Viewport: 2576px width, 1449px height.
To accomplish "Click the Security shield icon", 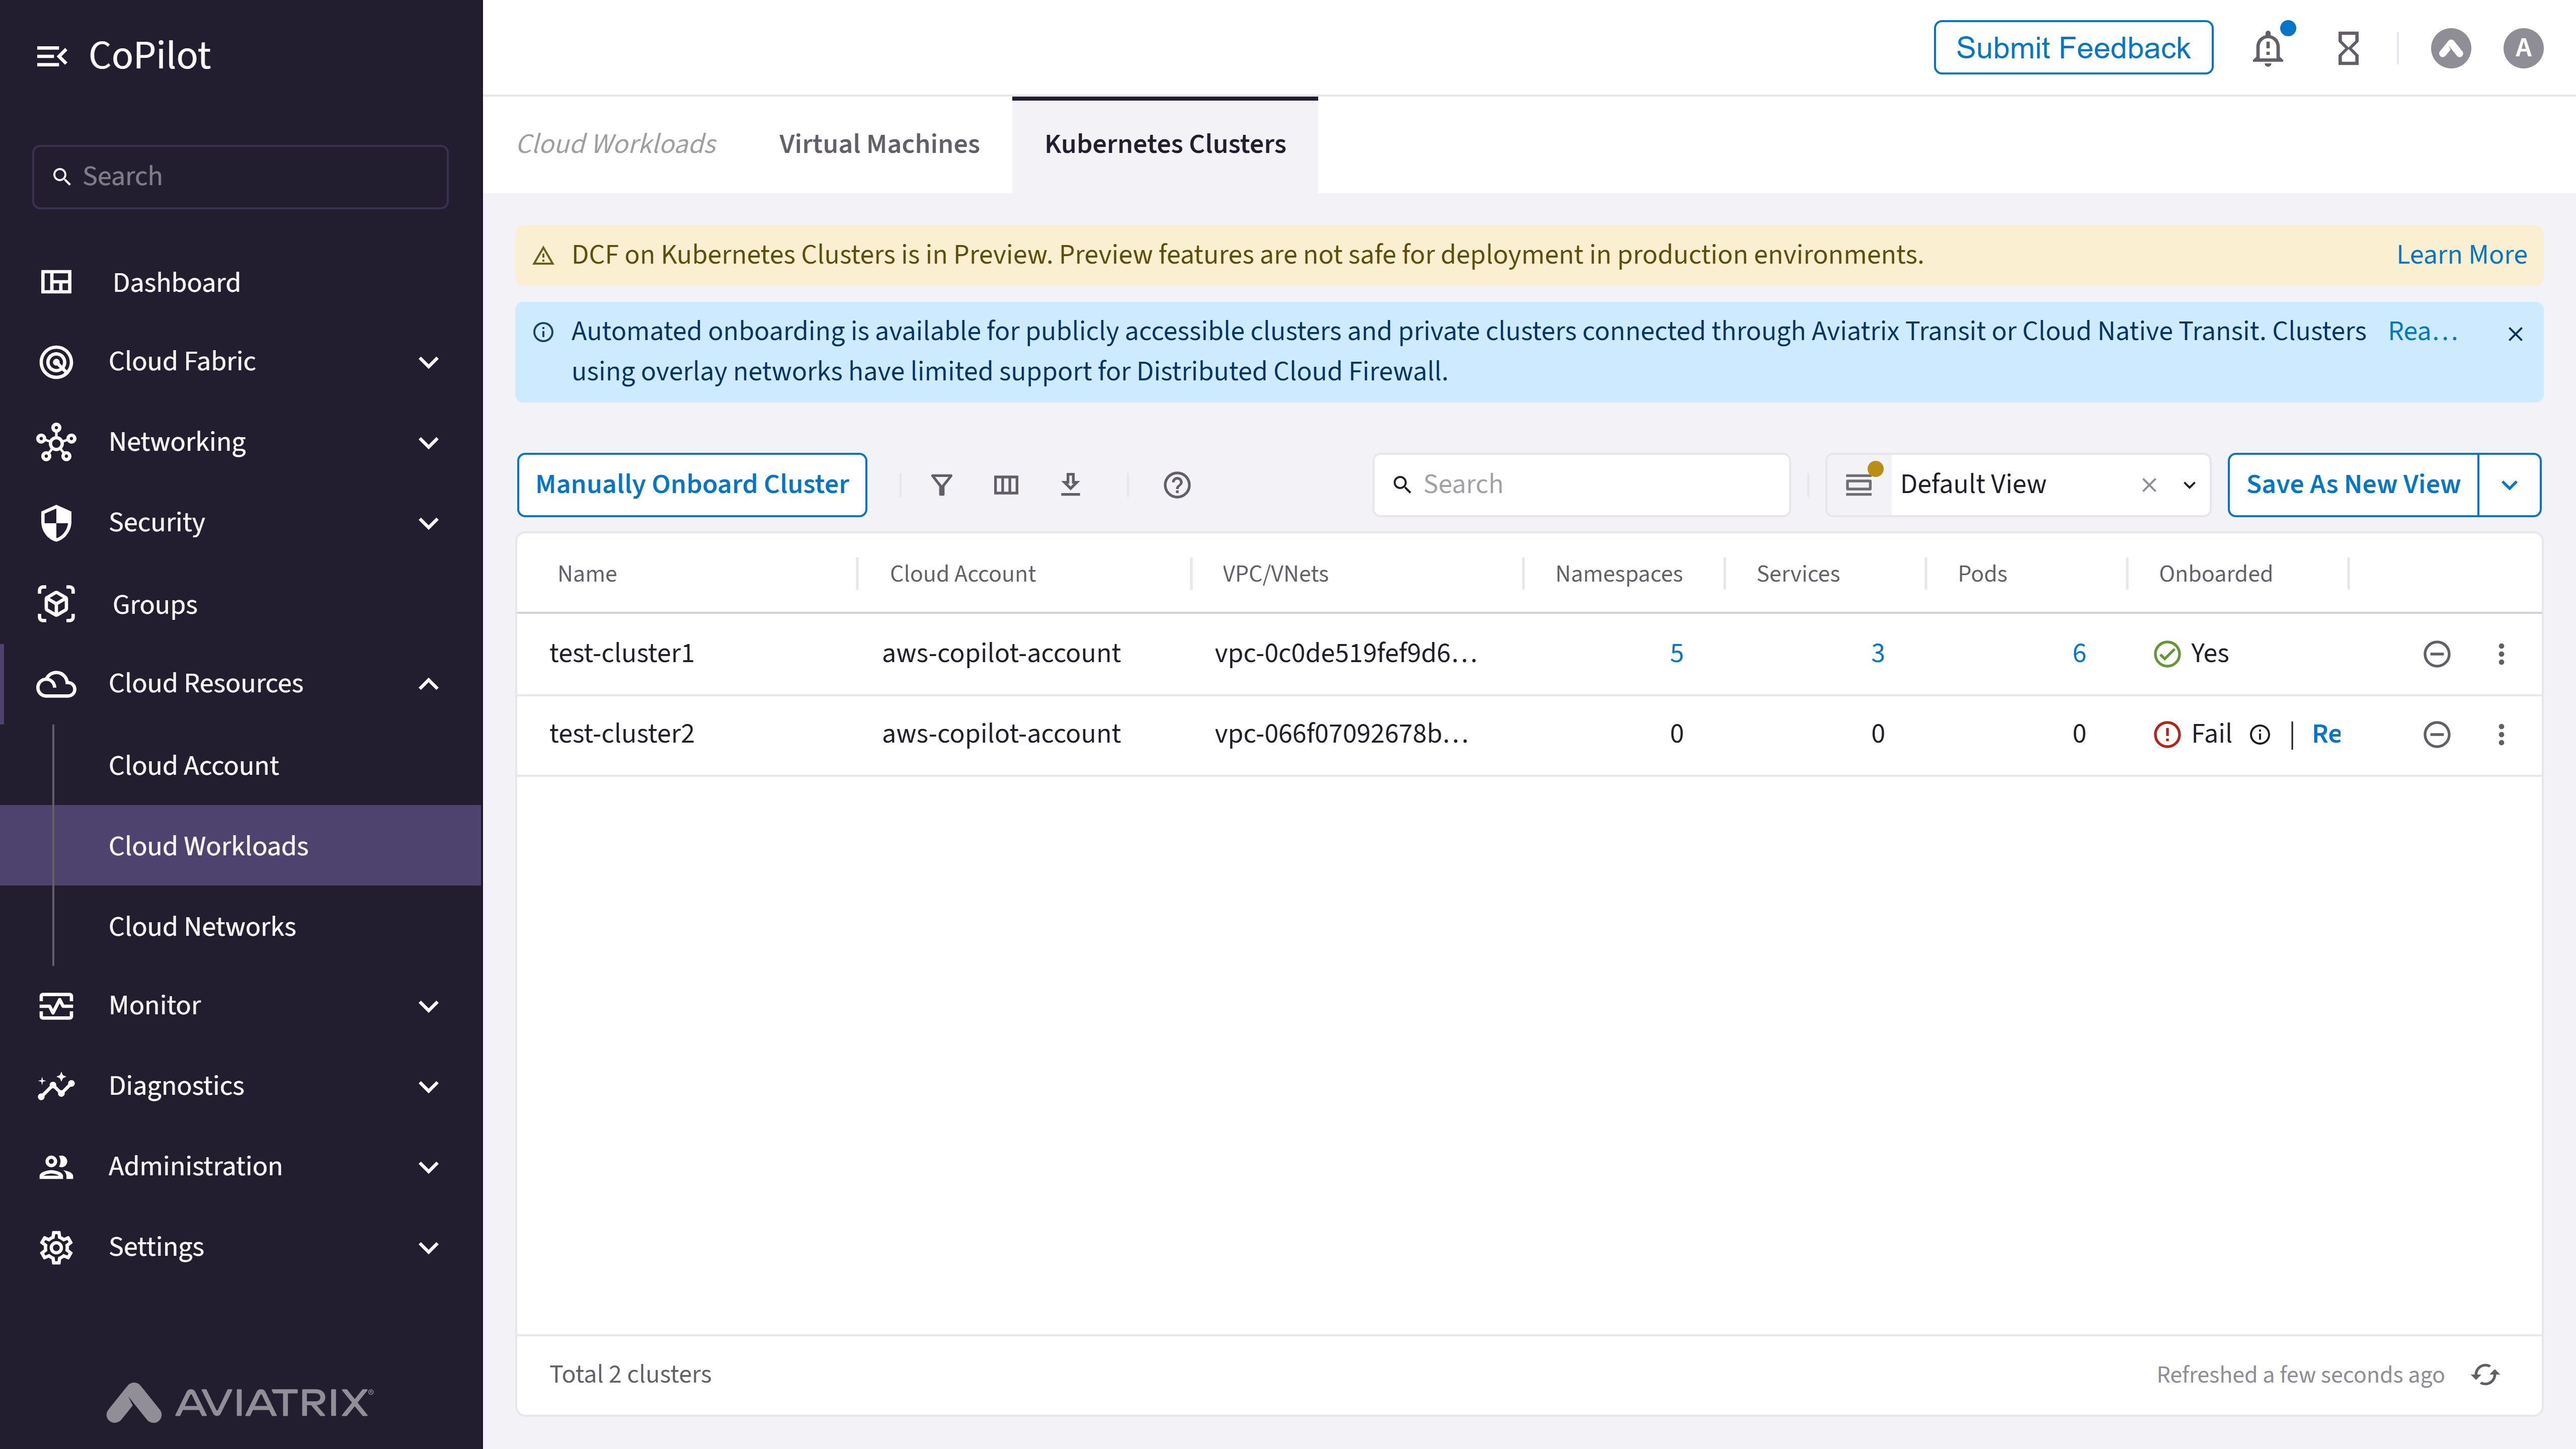I will (56, 523).
